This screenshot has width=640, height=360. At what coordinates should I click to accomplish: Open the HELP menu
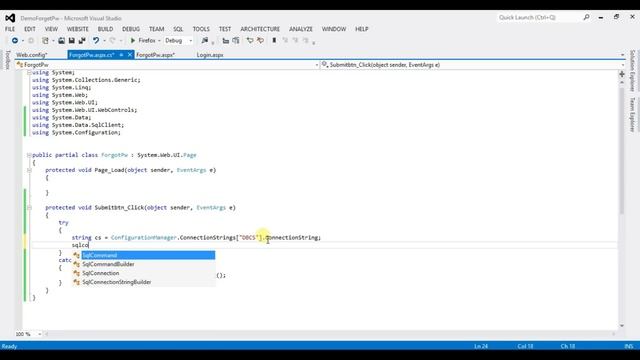[x=362, y=29]
